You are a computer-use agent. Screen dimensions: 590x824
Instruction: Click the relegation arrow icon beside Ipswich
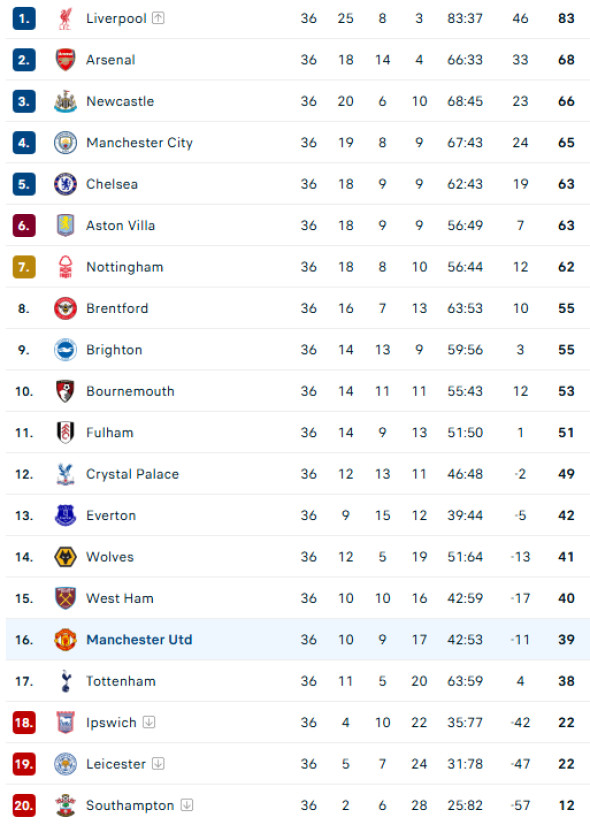click(149, 722)
